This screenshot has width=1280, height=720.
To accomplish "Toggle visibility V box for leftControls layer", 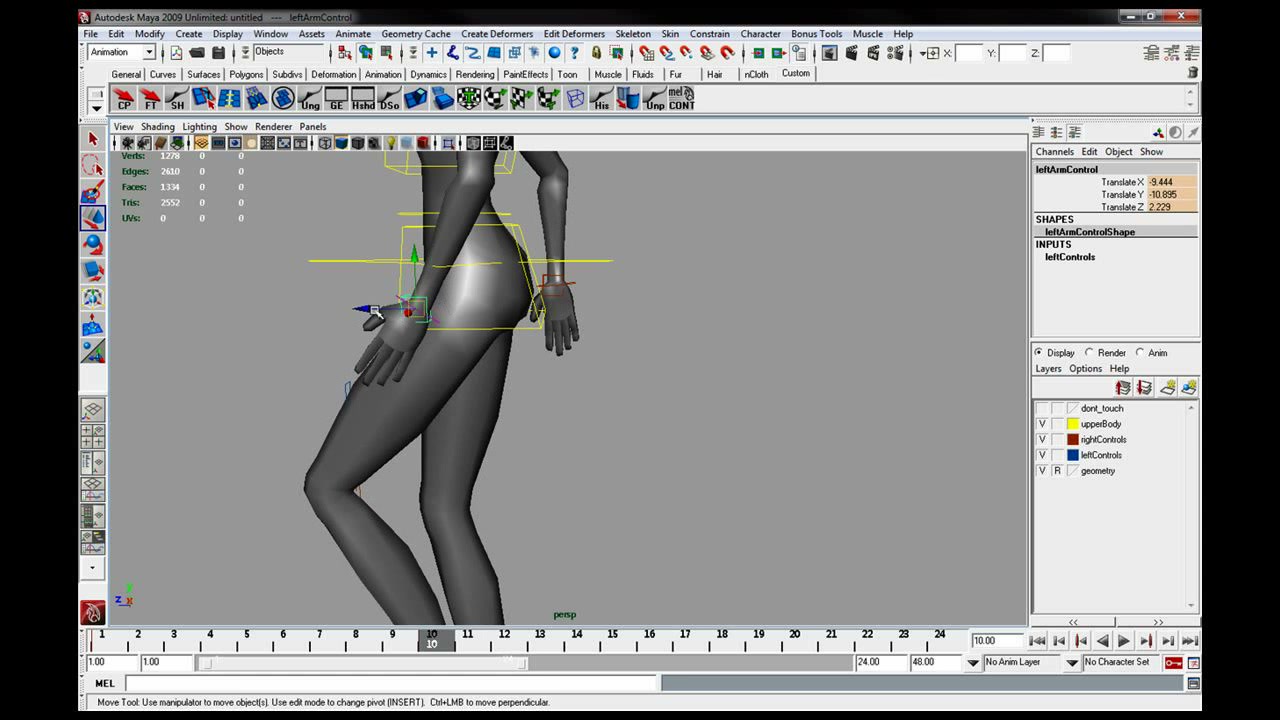I will pyautogui.click(x=1042, y=455).
